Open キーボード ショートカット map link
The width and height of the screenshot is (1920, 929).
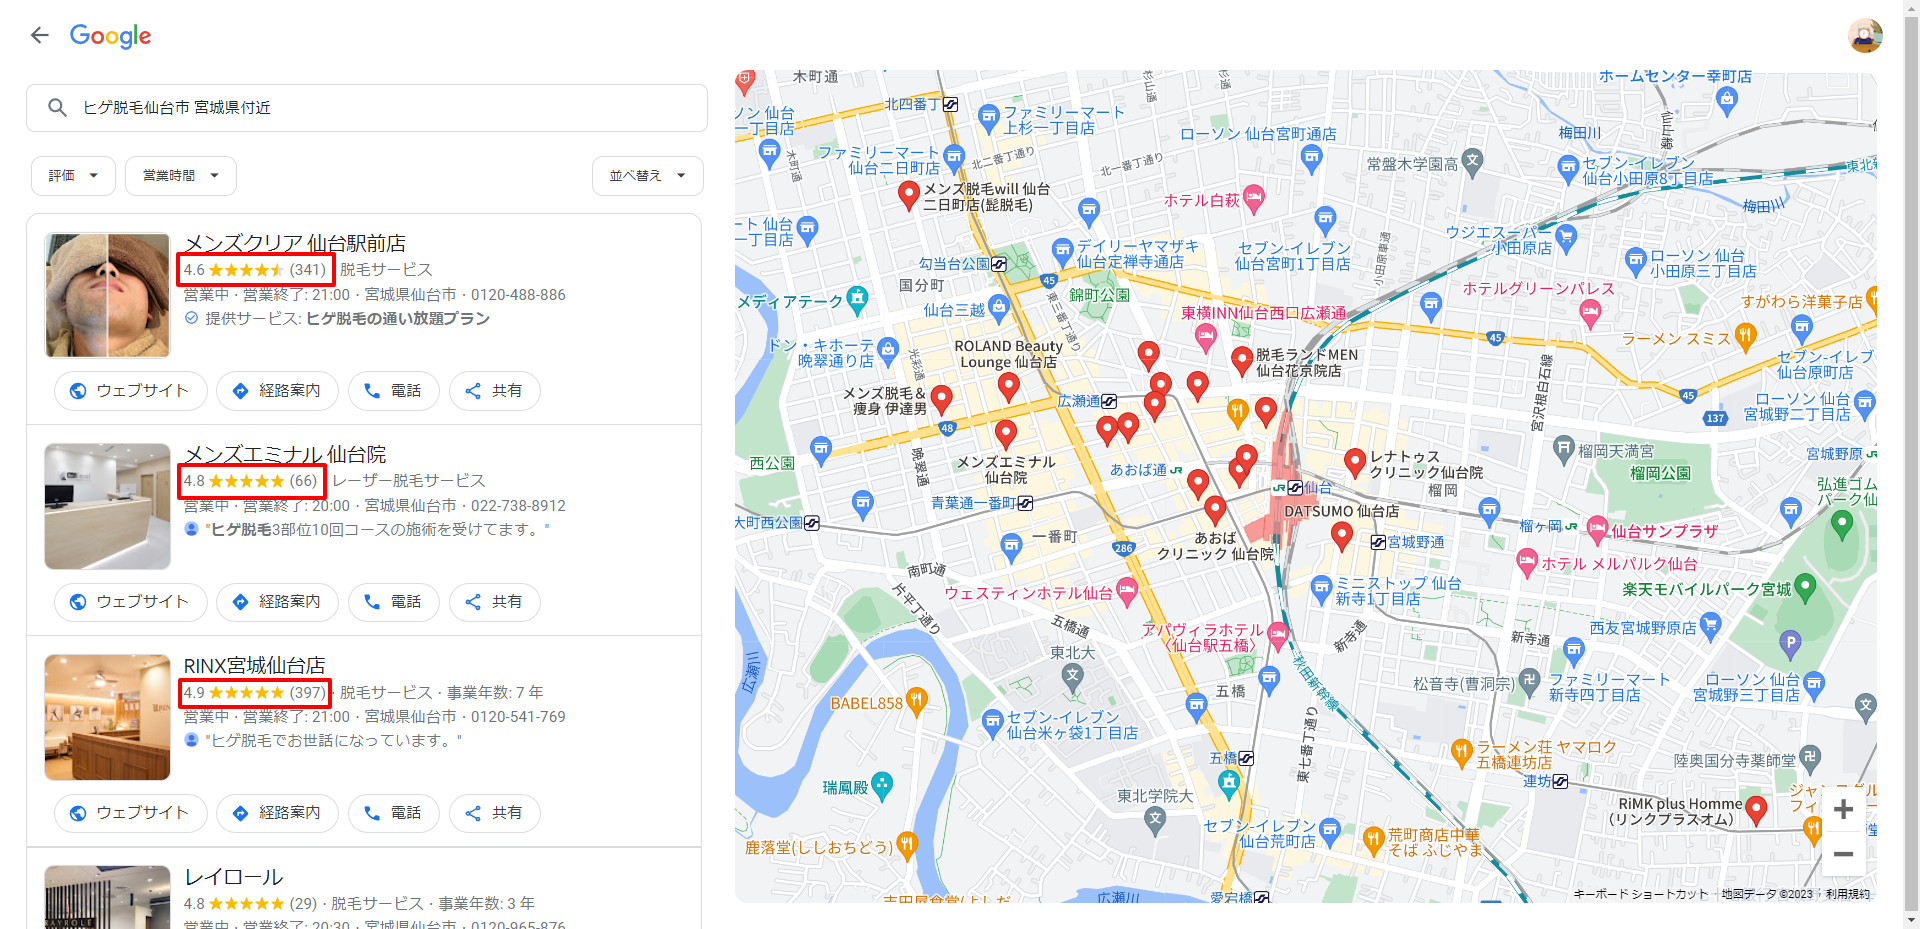(1641, 894)
